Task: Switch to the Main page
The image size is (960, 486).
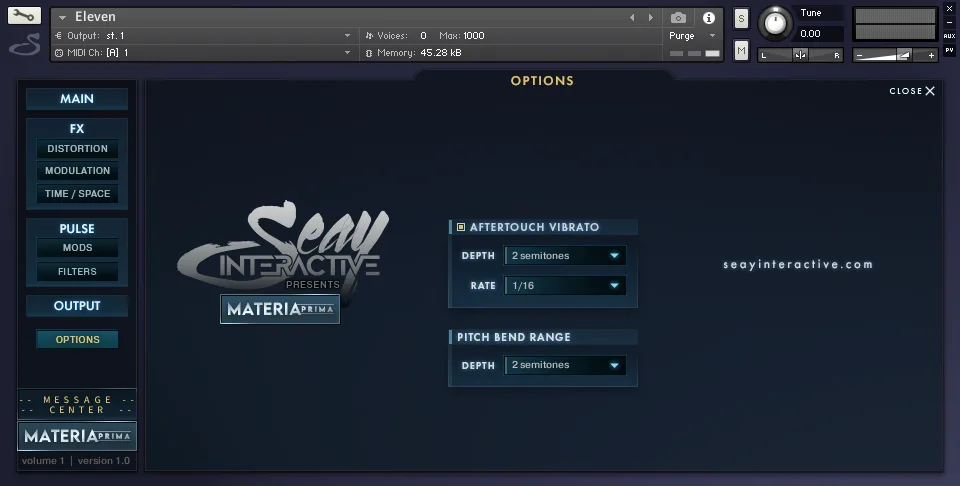Action: tap(77, 99)
